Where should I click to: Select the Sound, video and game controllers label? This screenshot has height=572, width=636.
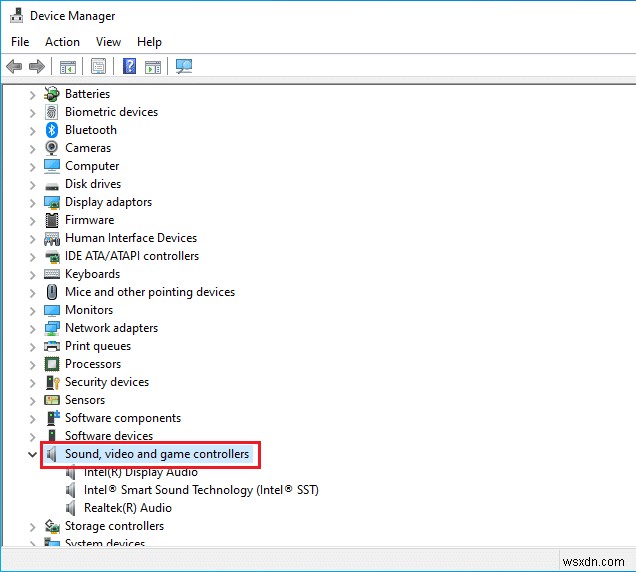(157, 454)
